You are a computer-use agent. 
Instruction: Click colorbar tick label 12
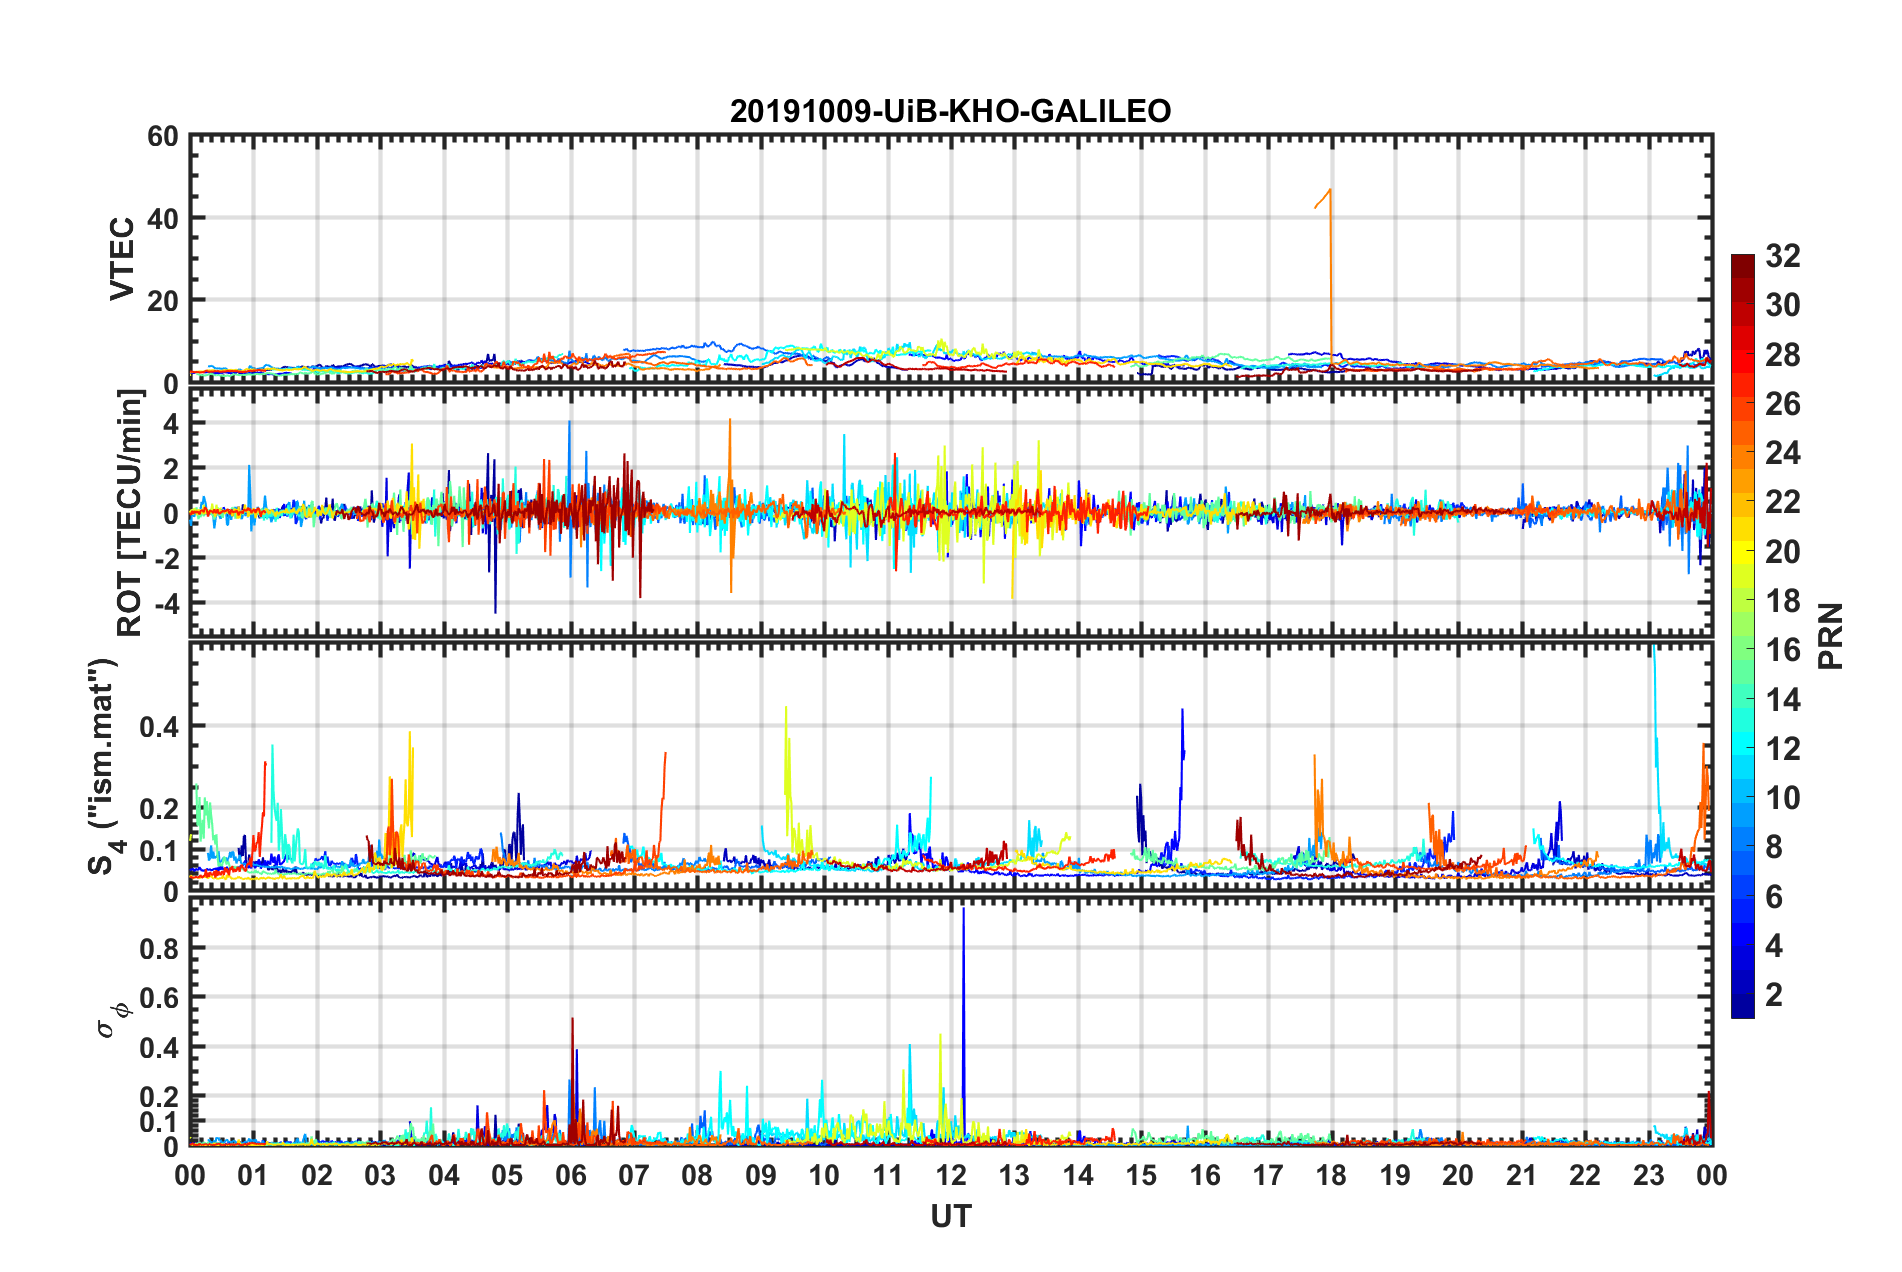pyautogui.click(x=1783, y=749)
